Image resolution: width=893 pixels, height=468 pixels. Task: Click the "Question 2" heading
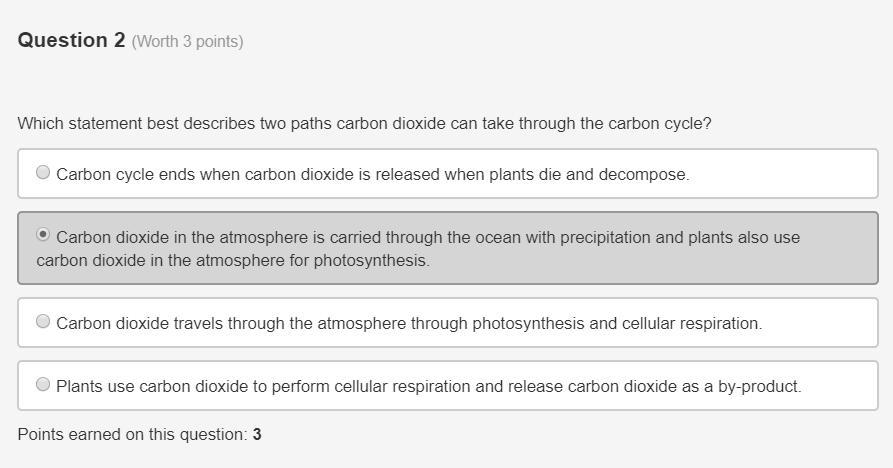click(x=71, y=40)
